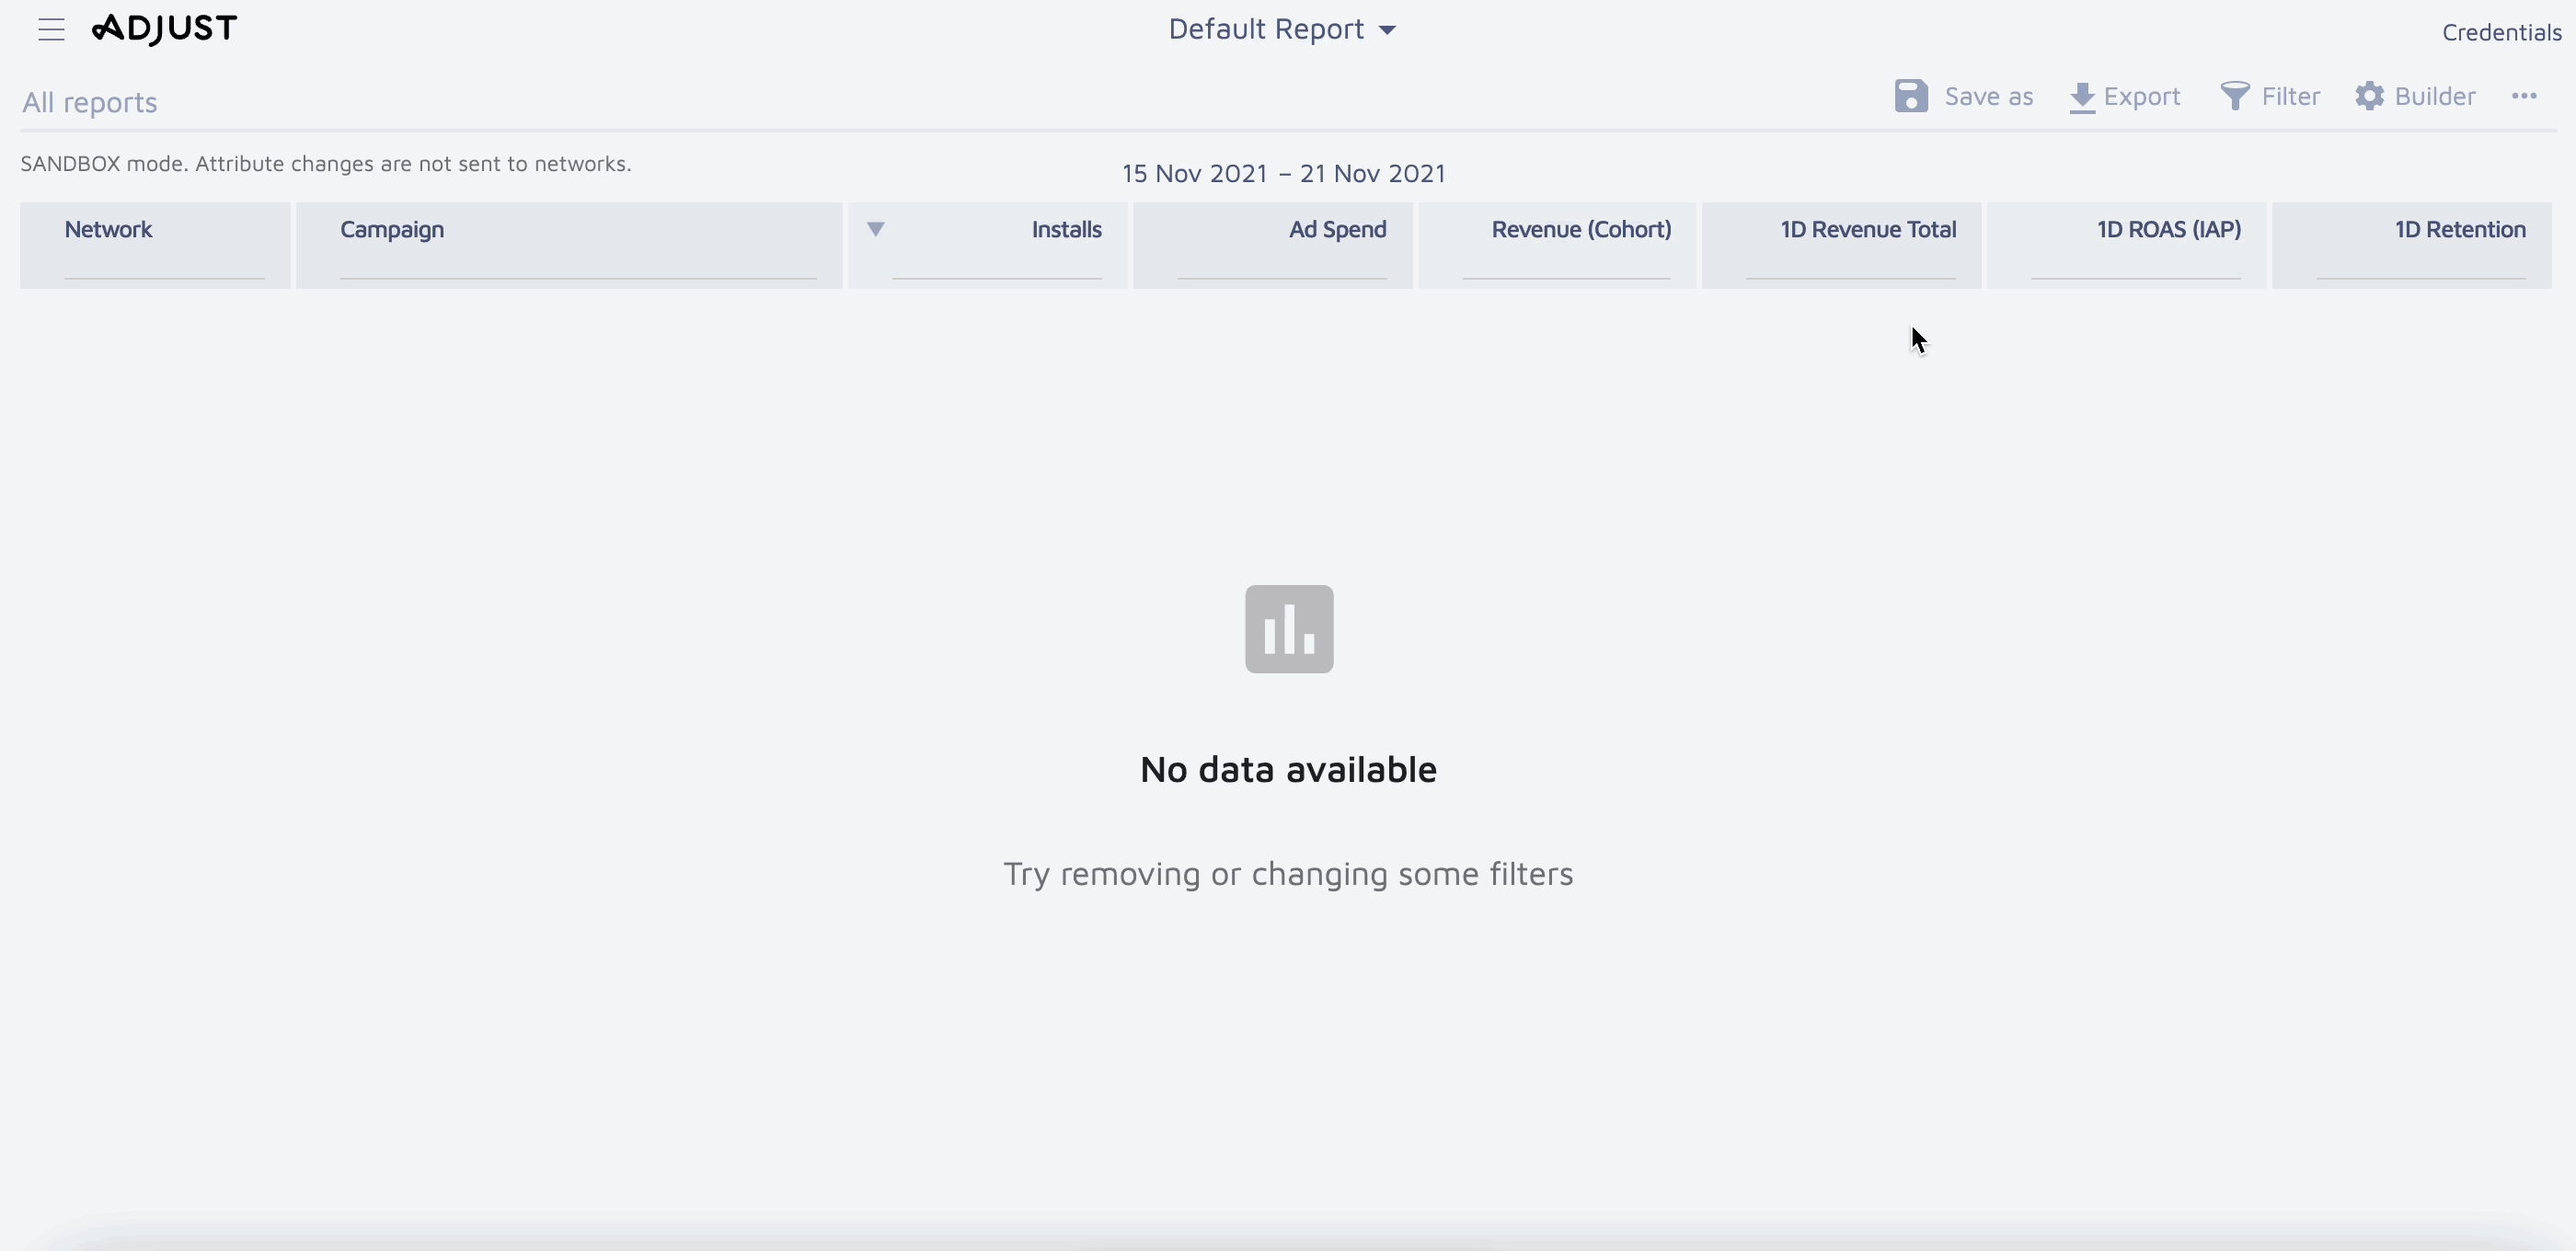
Task: Open the Builder via gear icon
Action: (x=2371, y=96)
